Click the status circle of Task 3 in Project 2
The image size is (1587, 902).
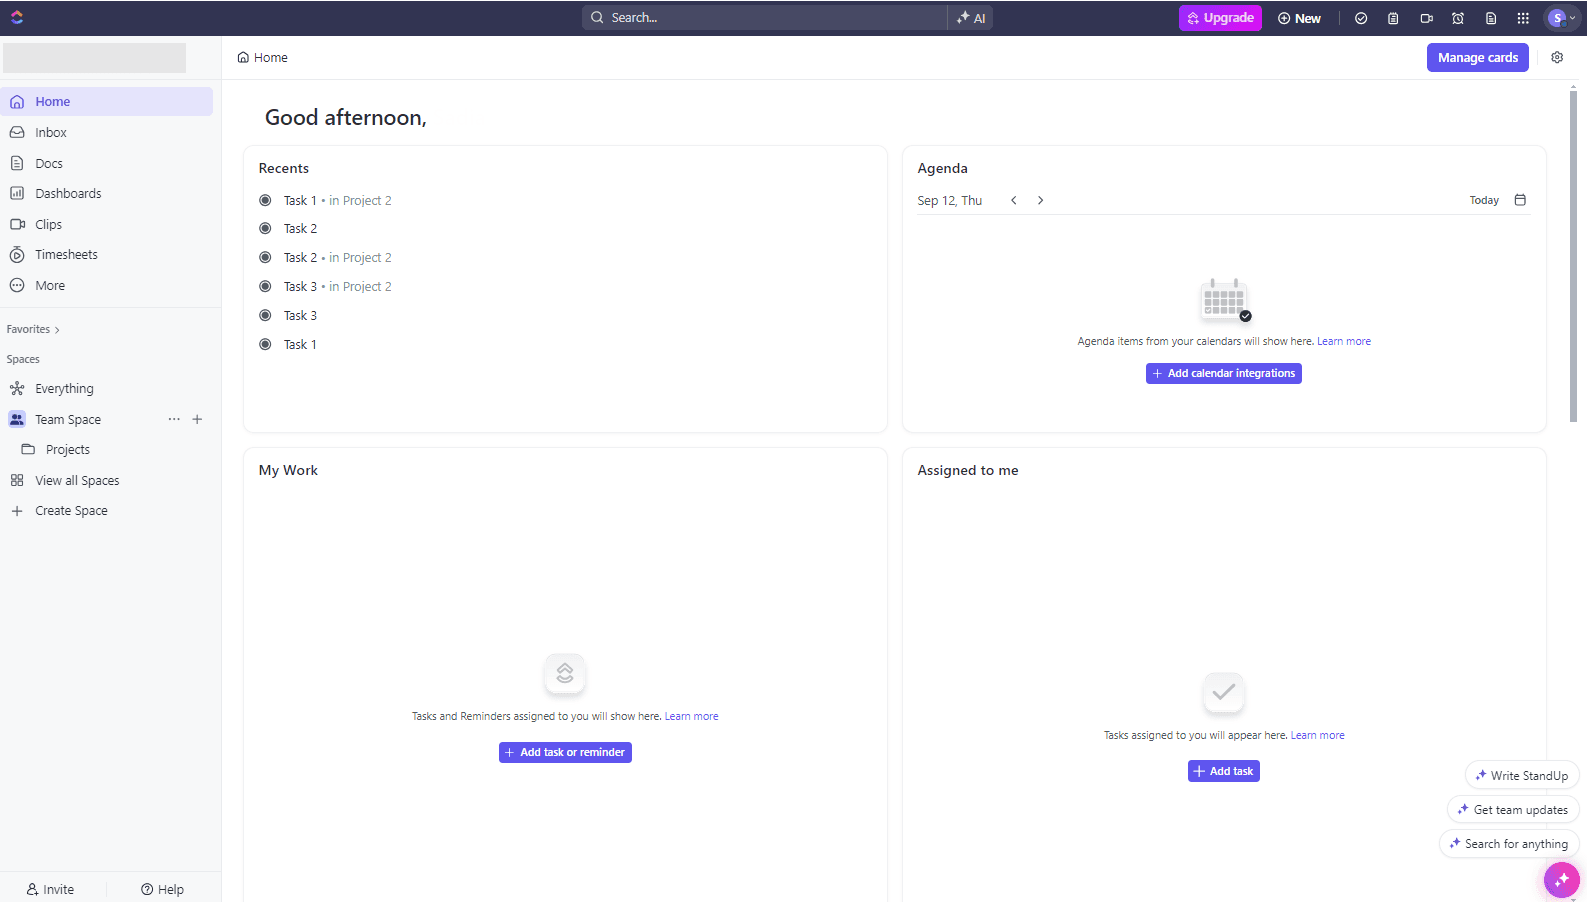pyautogui.click(x=265, y=286)
